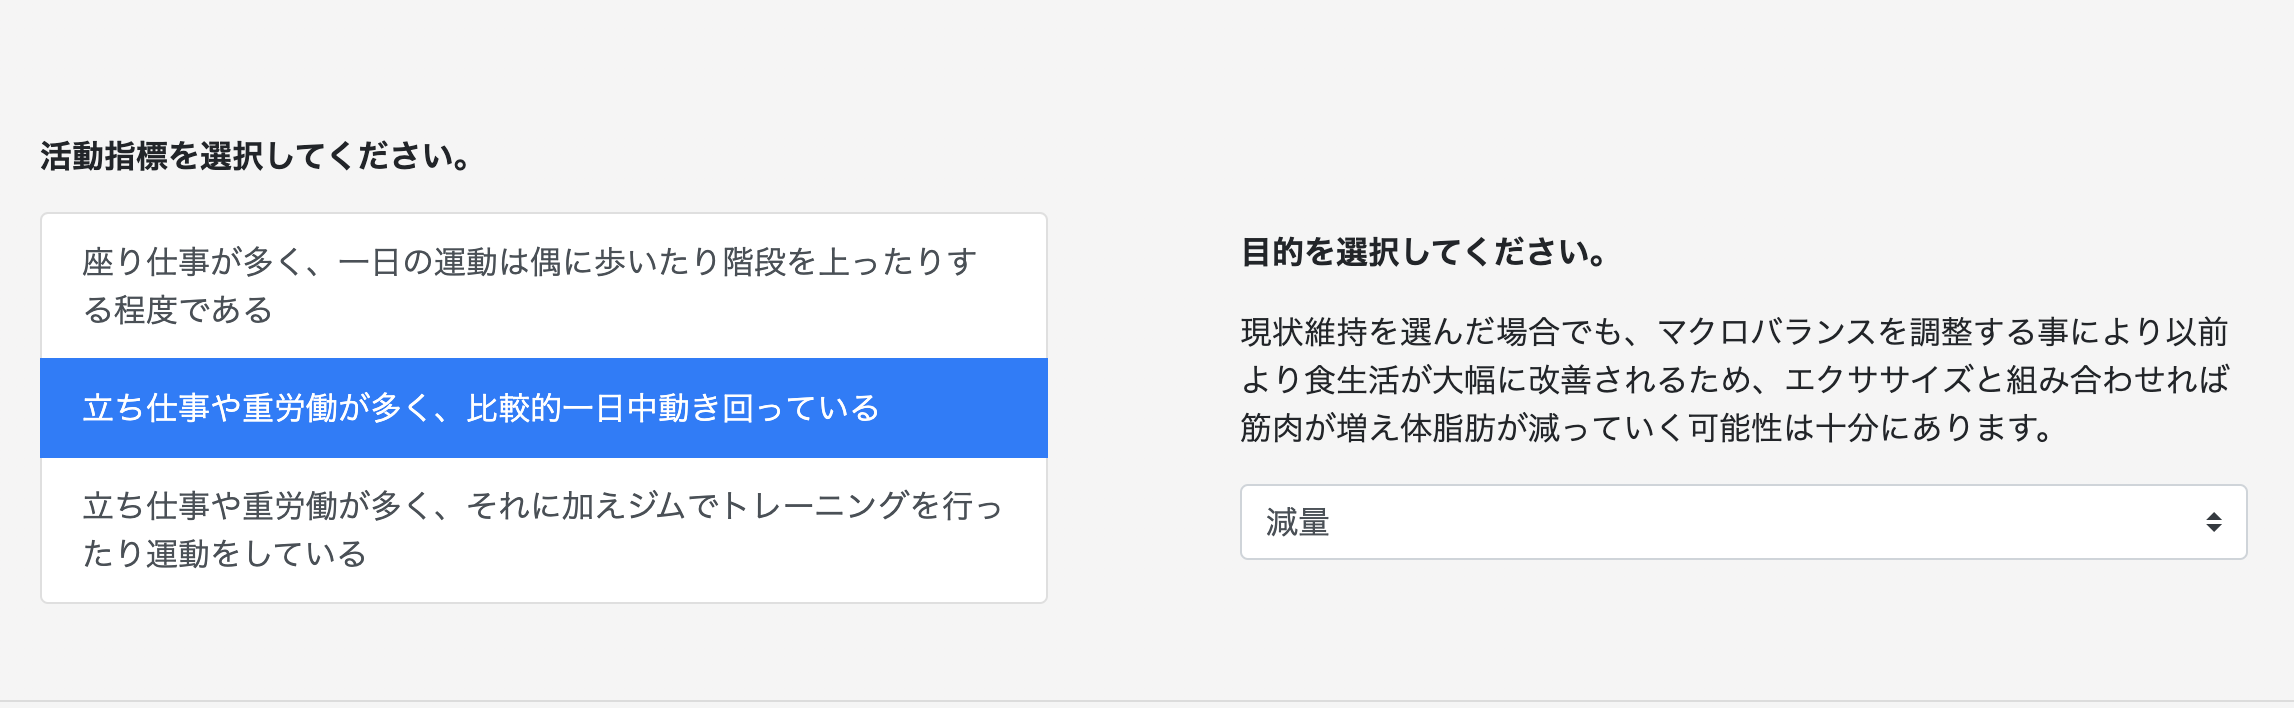Select the highlighted 比較的一日中動き回っている option
The height and width of the screenshot is (708, 2294).
(543, 408)
